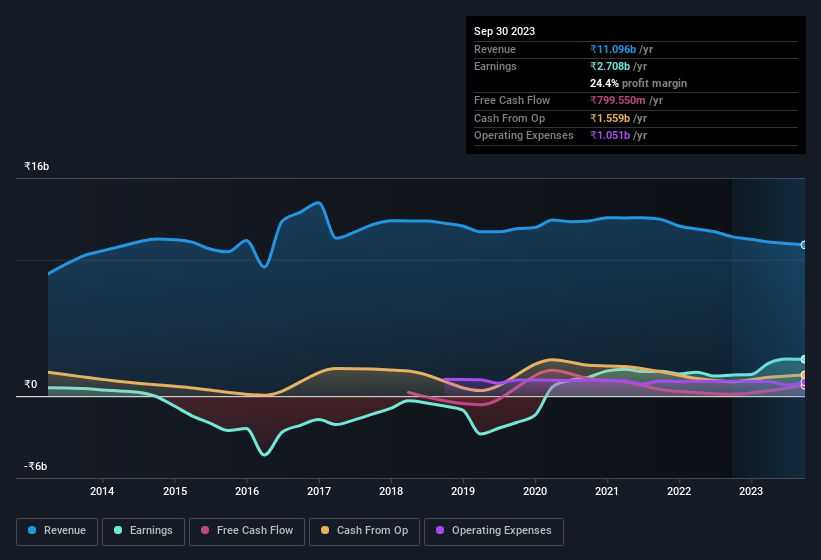821x560 pixels.
Task: Click the ₹11.096b revenue value in tooltip
Action: 613,49
